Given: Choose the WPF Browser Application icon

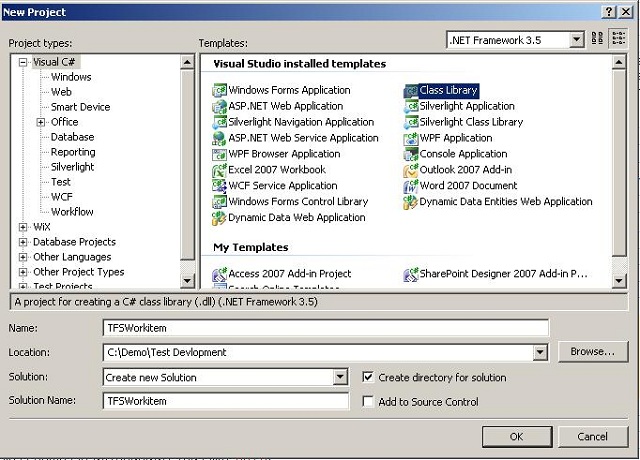Looking at the screenshot, I should coord(219,154).
